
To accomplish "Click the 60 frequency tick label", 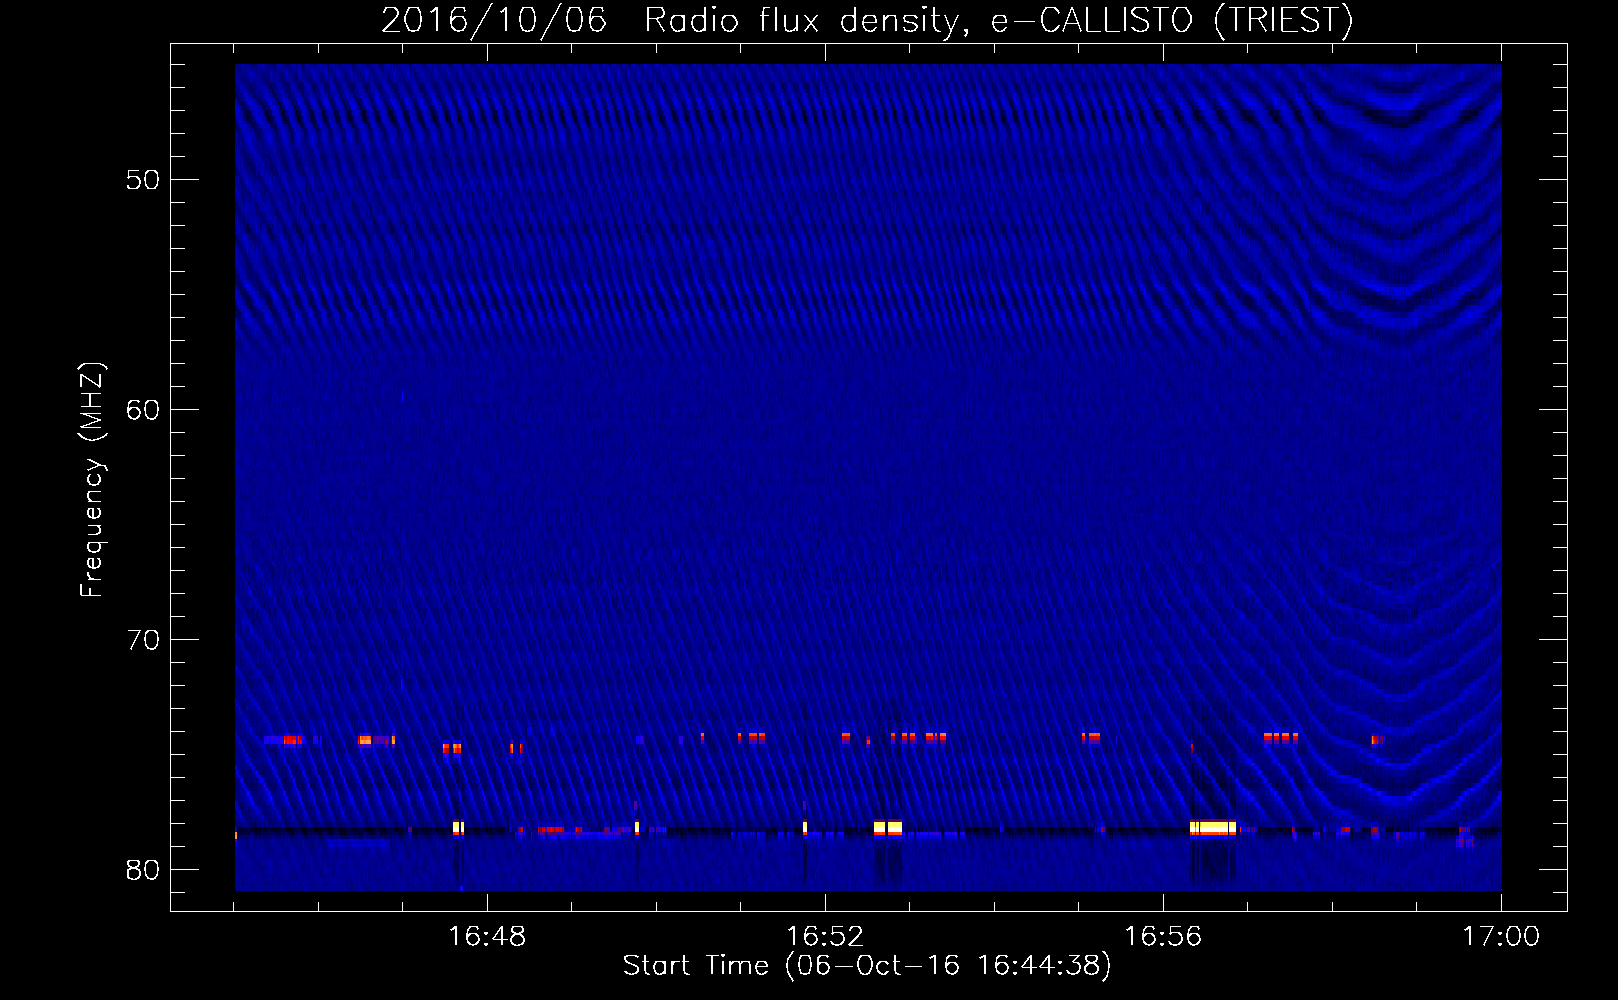I will 143,410.
